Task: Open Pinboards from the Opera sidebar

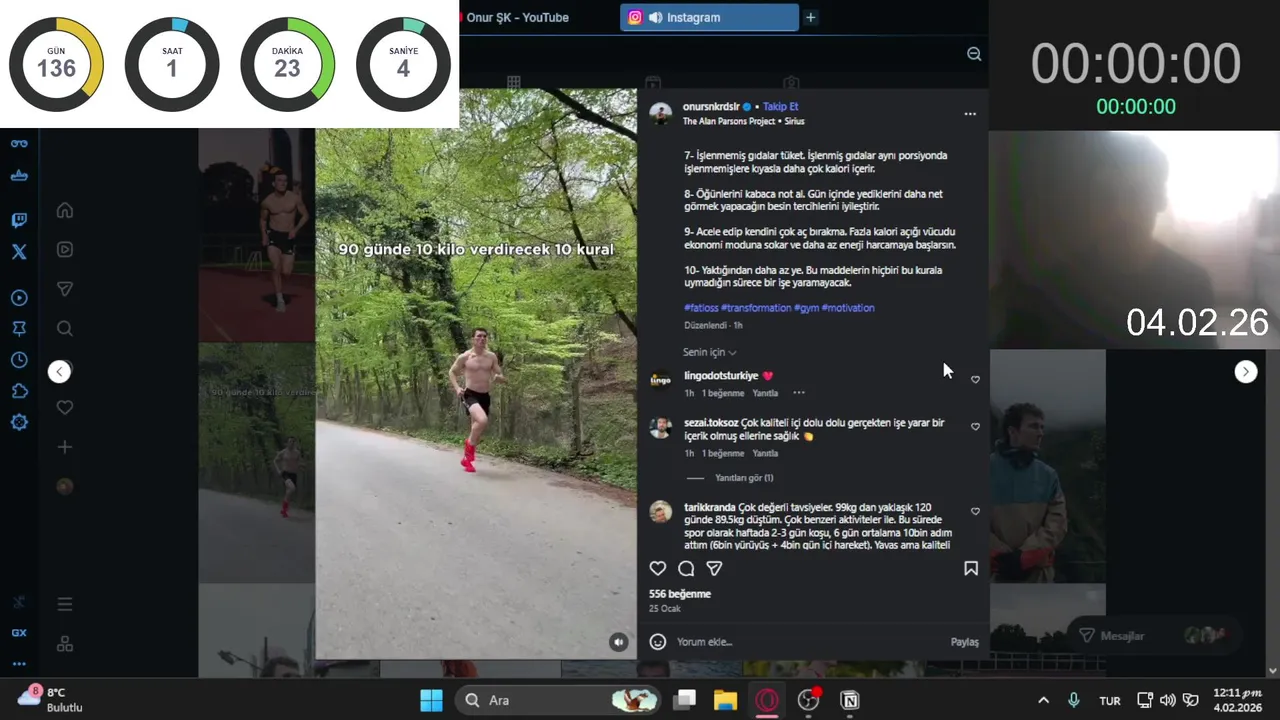Action: (x=19, y=329)
